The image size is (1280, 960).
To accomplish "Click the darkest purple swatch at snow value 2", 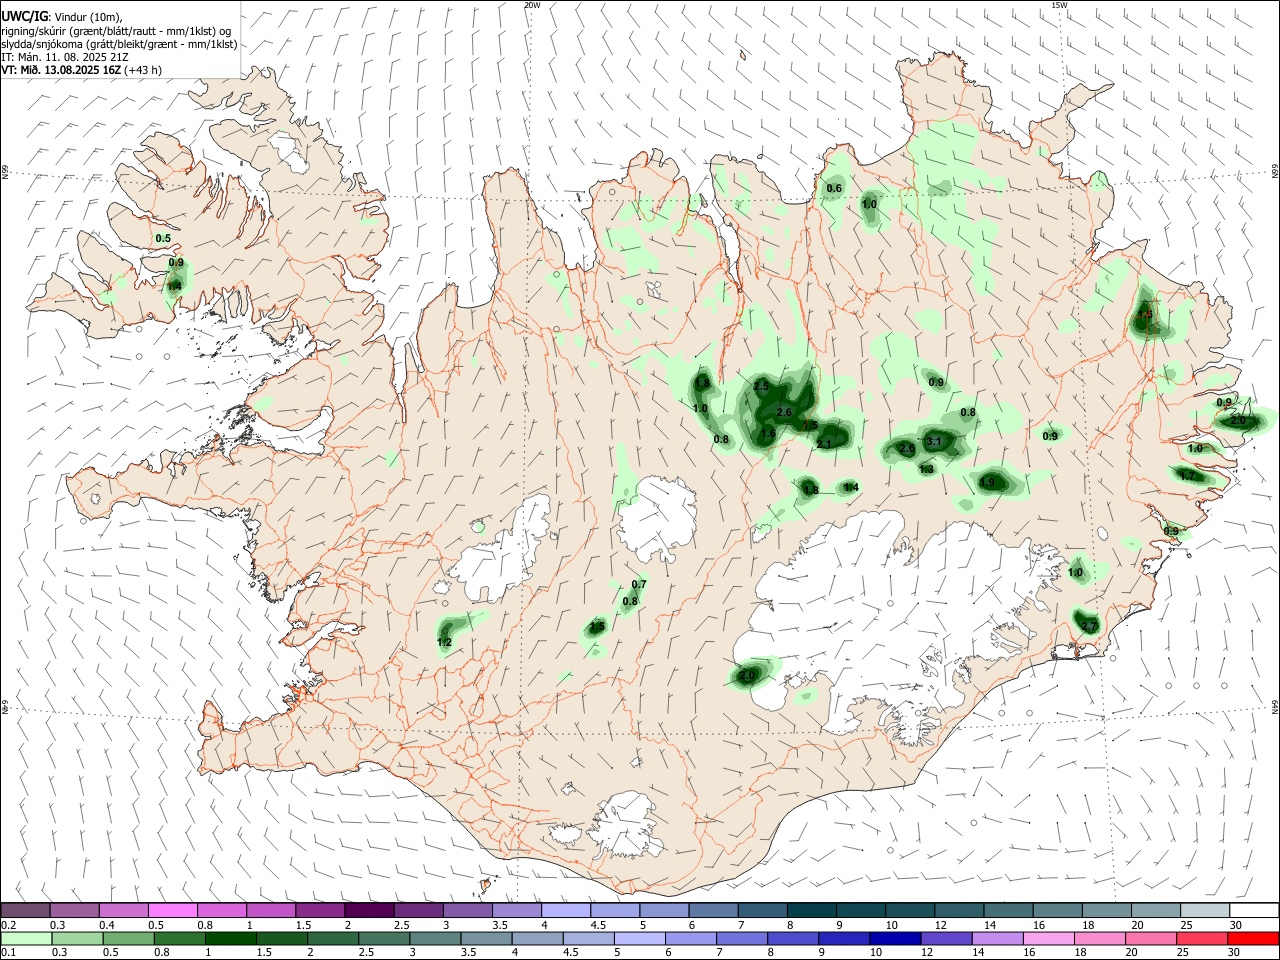I will pyautogui.click(x=369, y=910).
